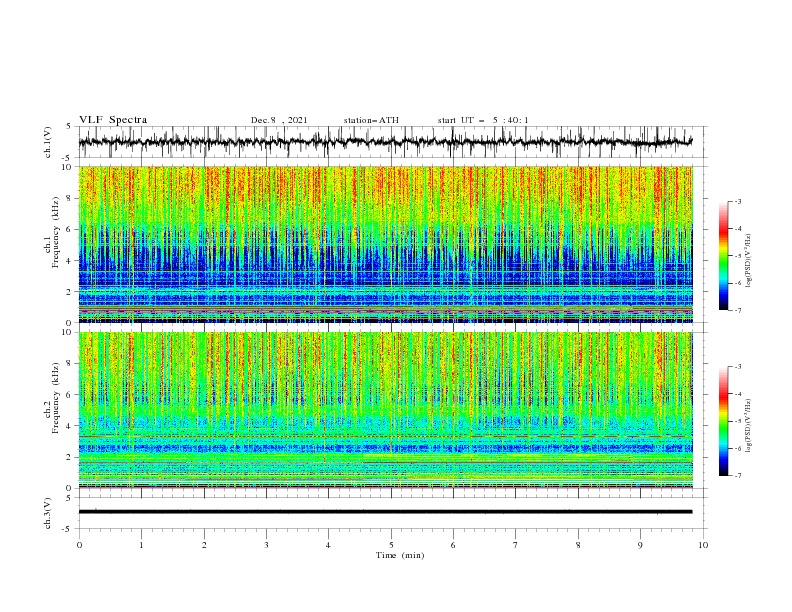The image size is (792, 612).
Task: Click time axis tick label '6'
Action: pos(453,545)
